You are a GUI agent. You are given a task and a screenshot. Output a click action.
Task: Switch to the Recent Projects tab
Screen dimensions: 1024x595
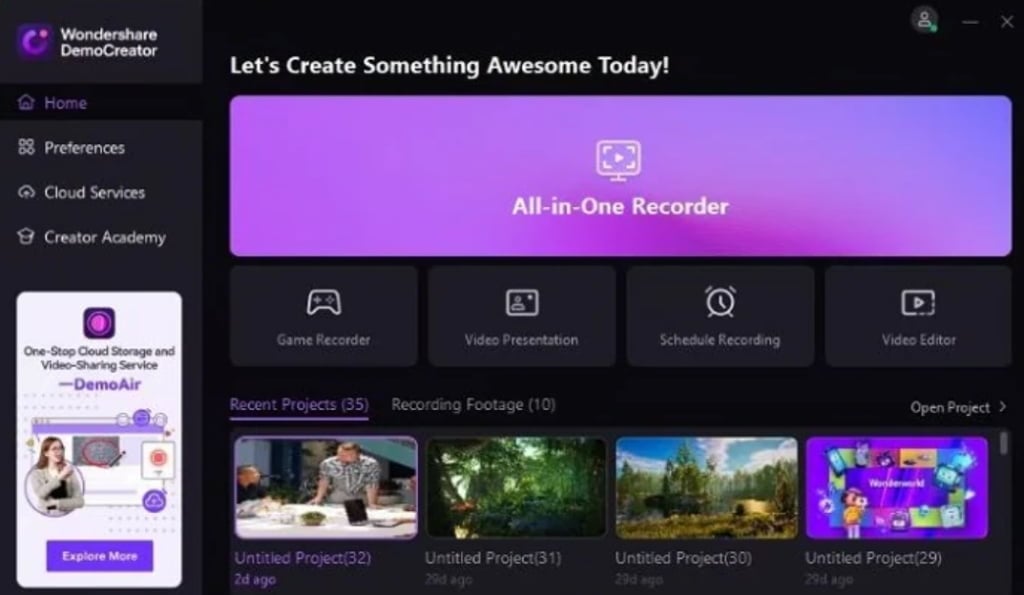[x=299, y=405]
